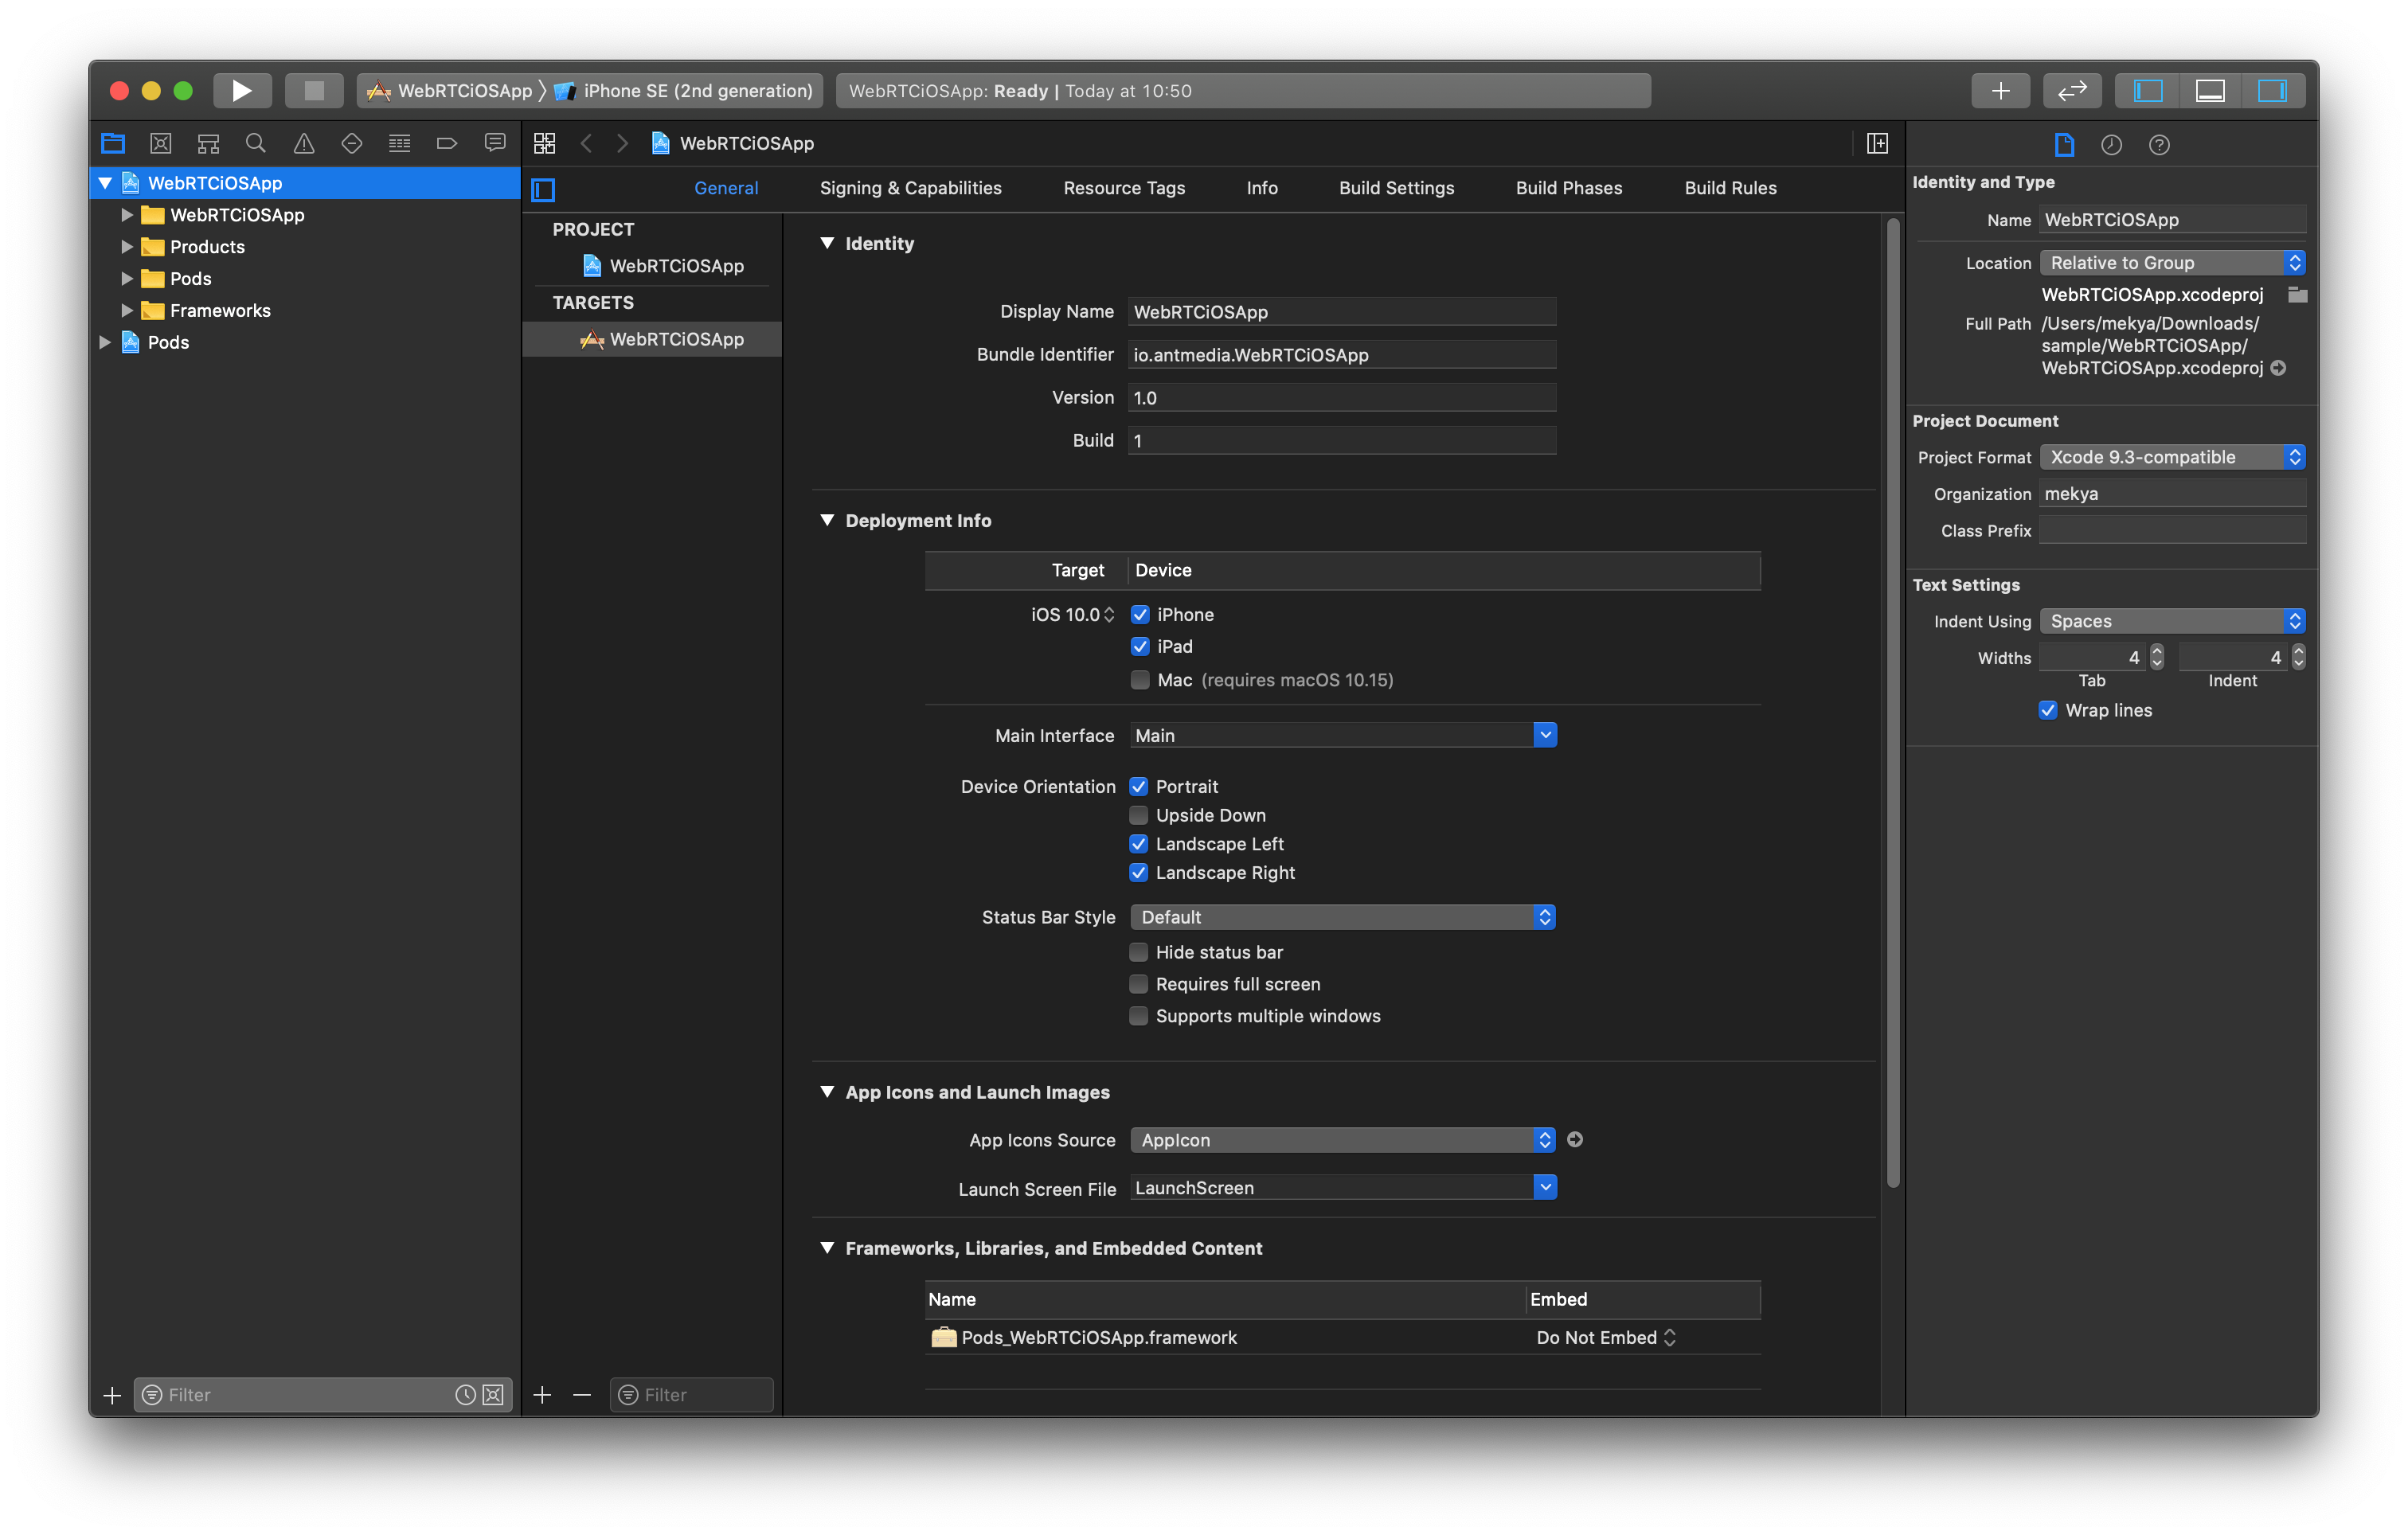
Task: Open the Library with the plus button
Action: 2000,91
